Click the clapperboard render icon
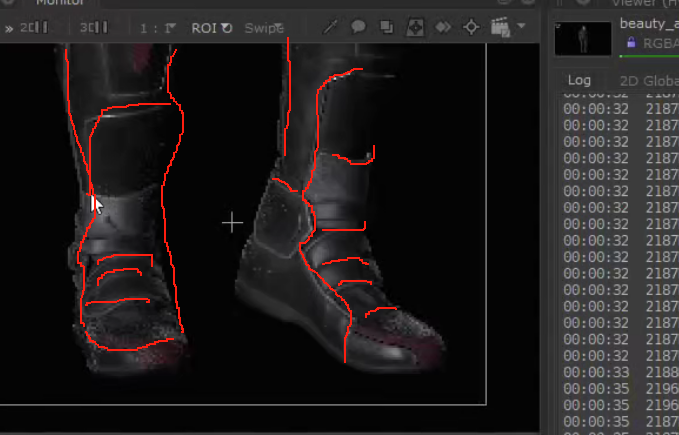Viewport: 679px width, 435px height. pyautogui.click(x=501, y=27)
